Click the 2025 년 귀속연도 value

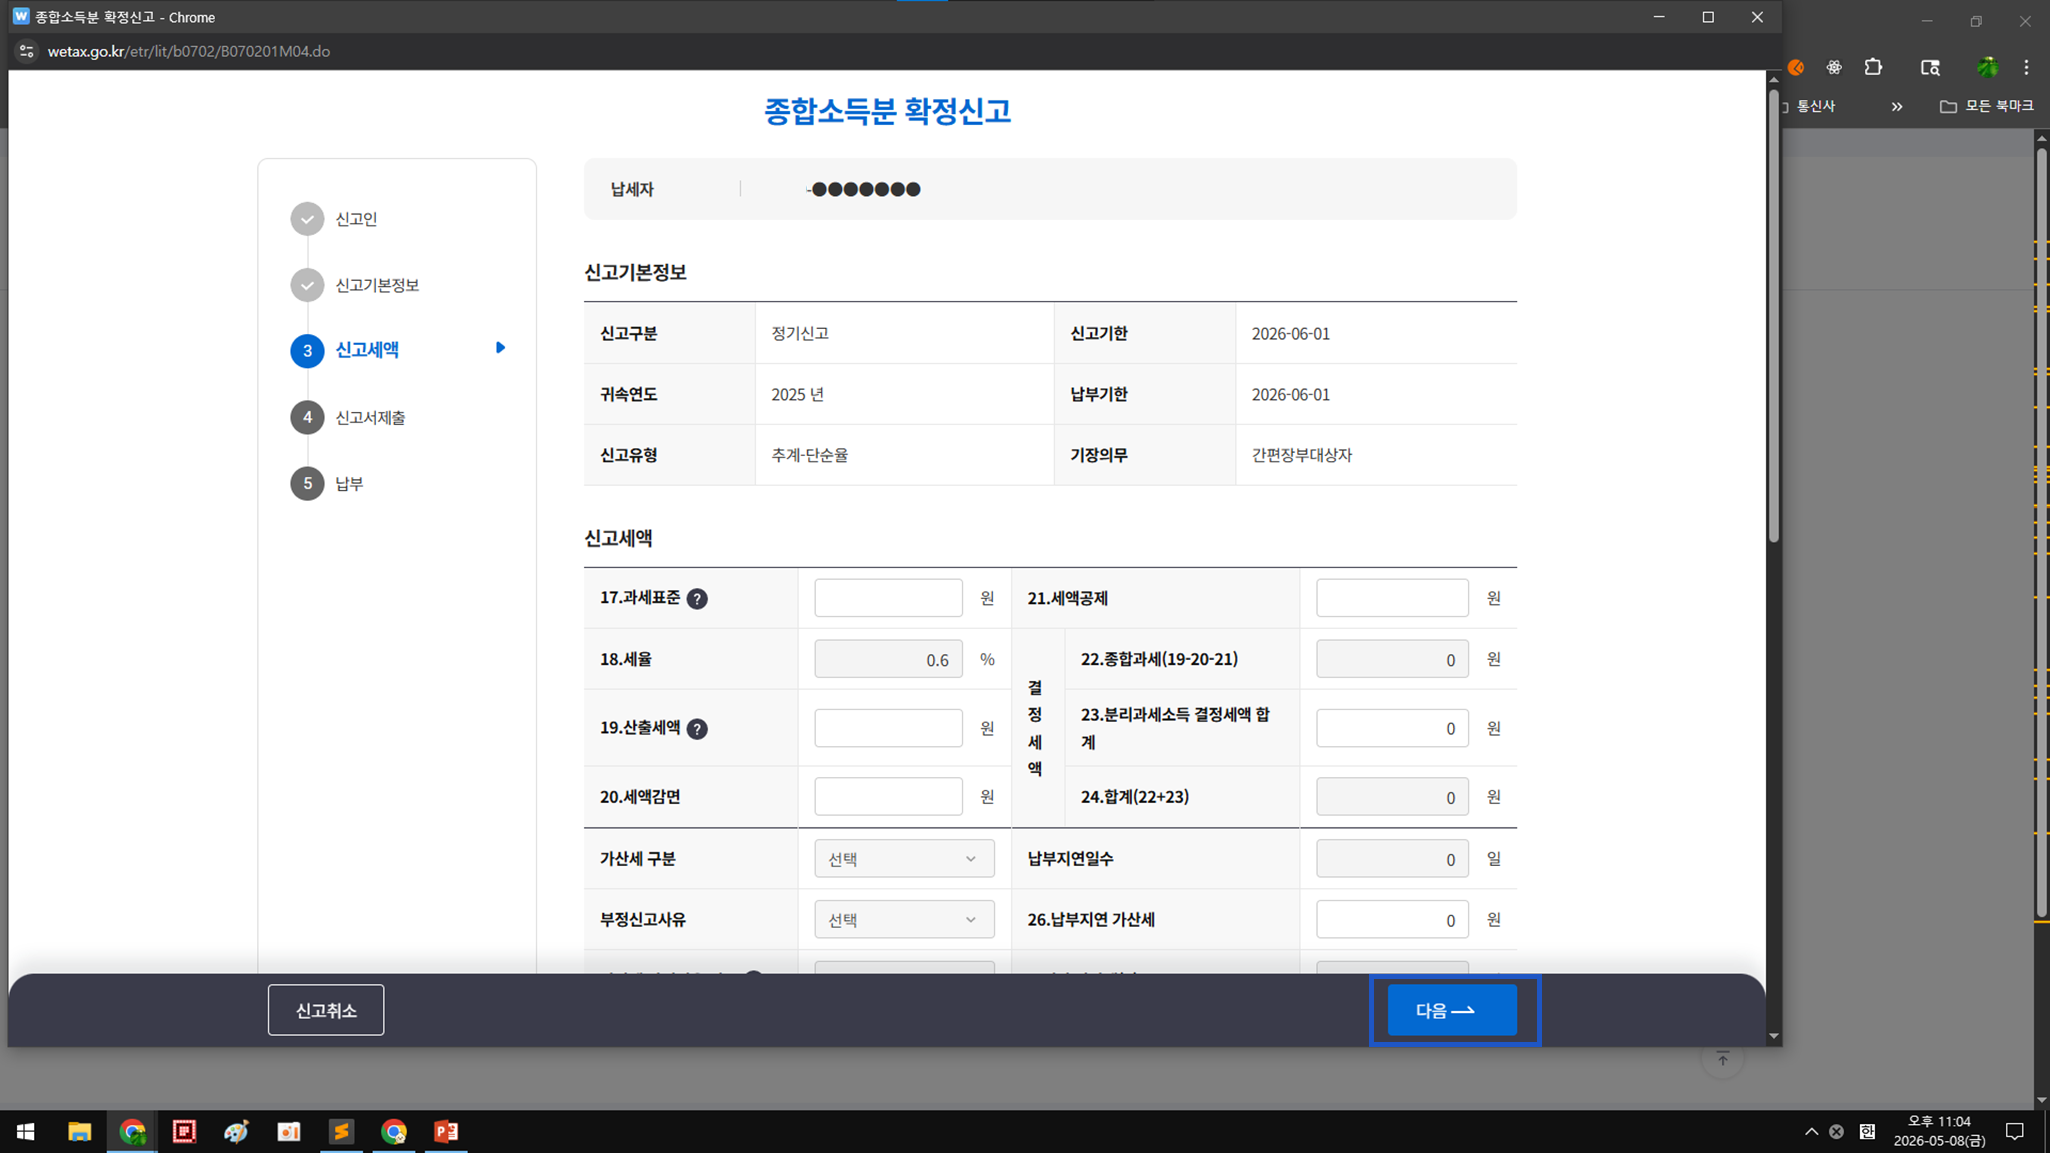[797, 395]
